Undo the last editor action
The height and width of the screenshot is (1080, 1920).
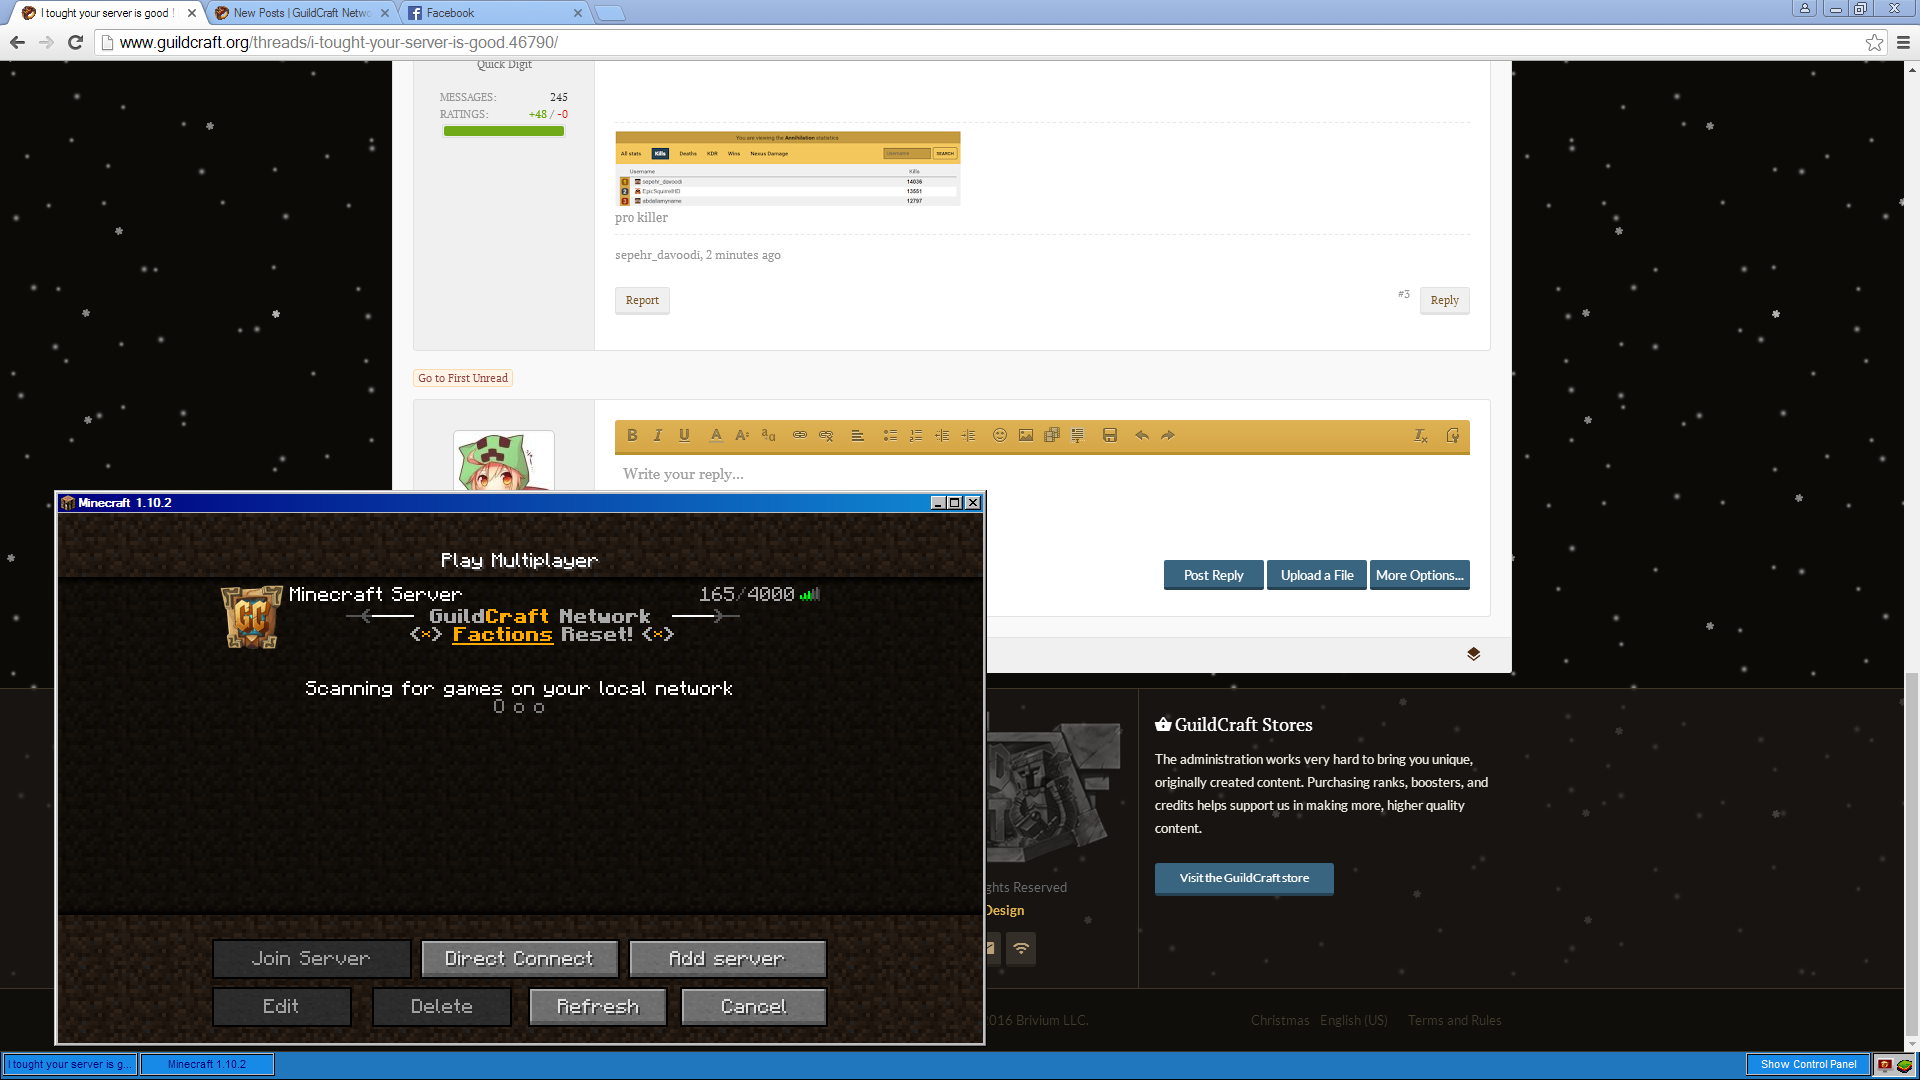pyautogui.click(x=1142, y=435)
